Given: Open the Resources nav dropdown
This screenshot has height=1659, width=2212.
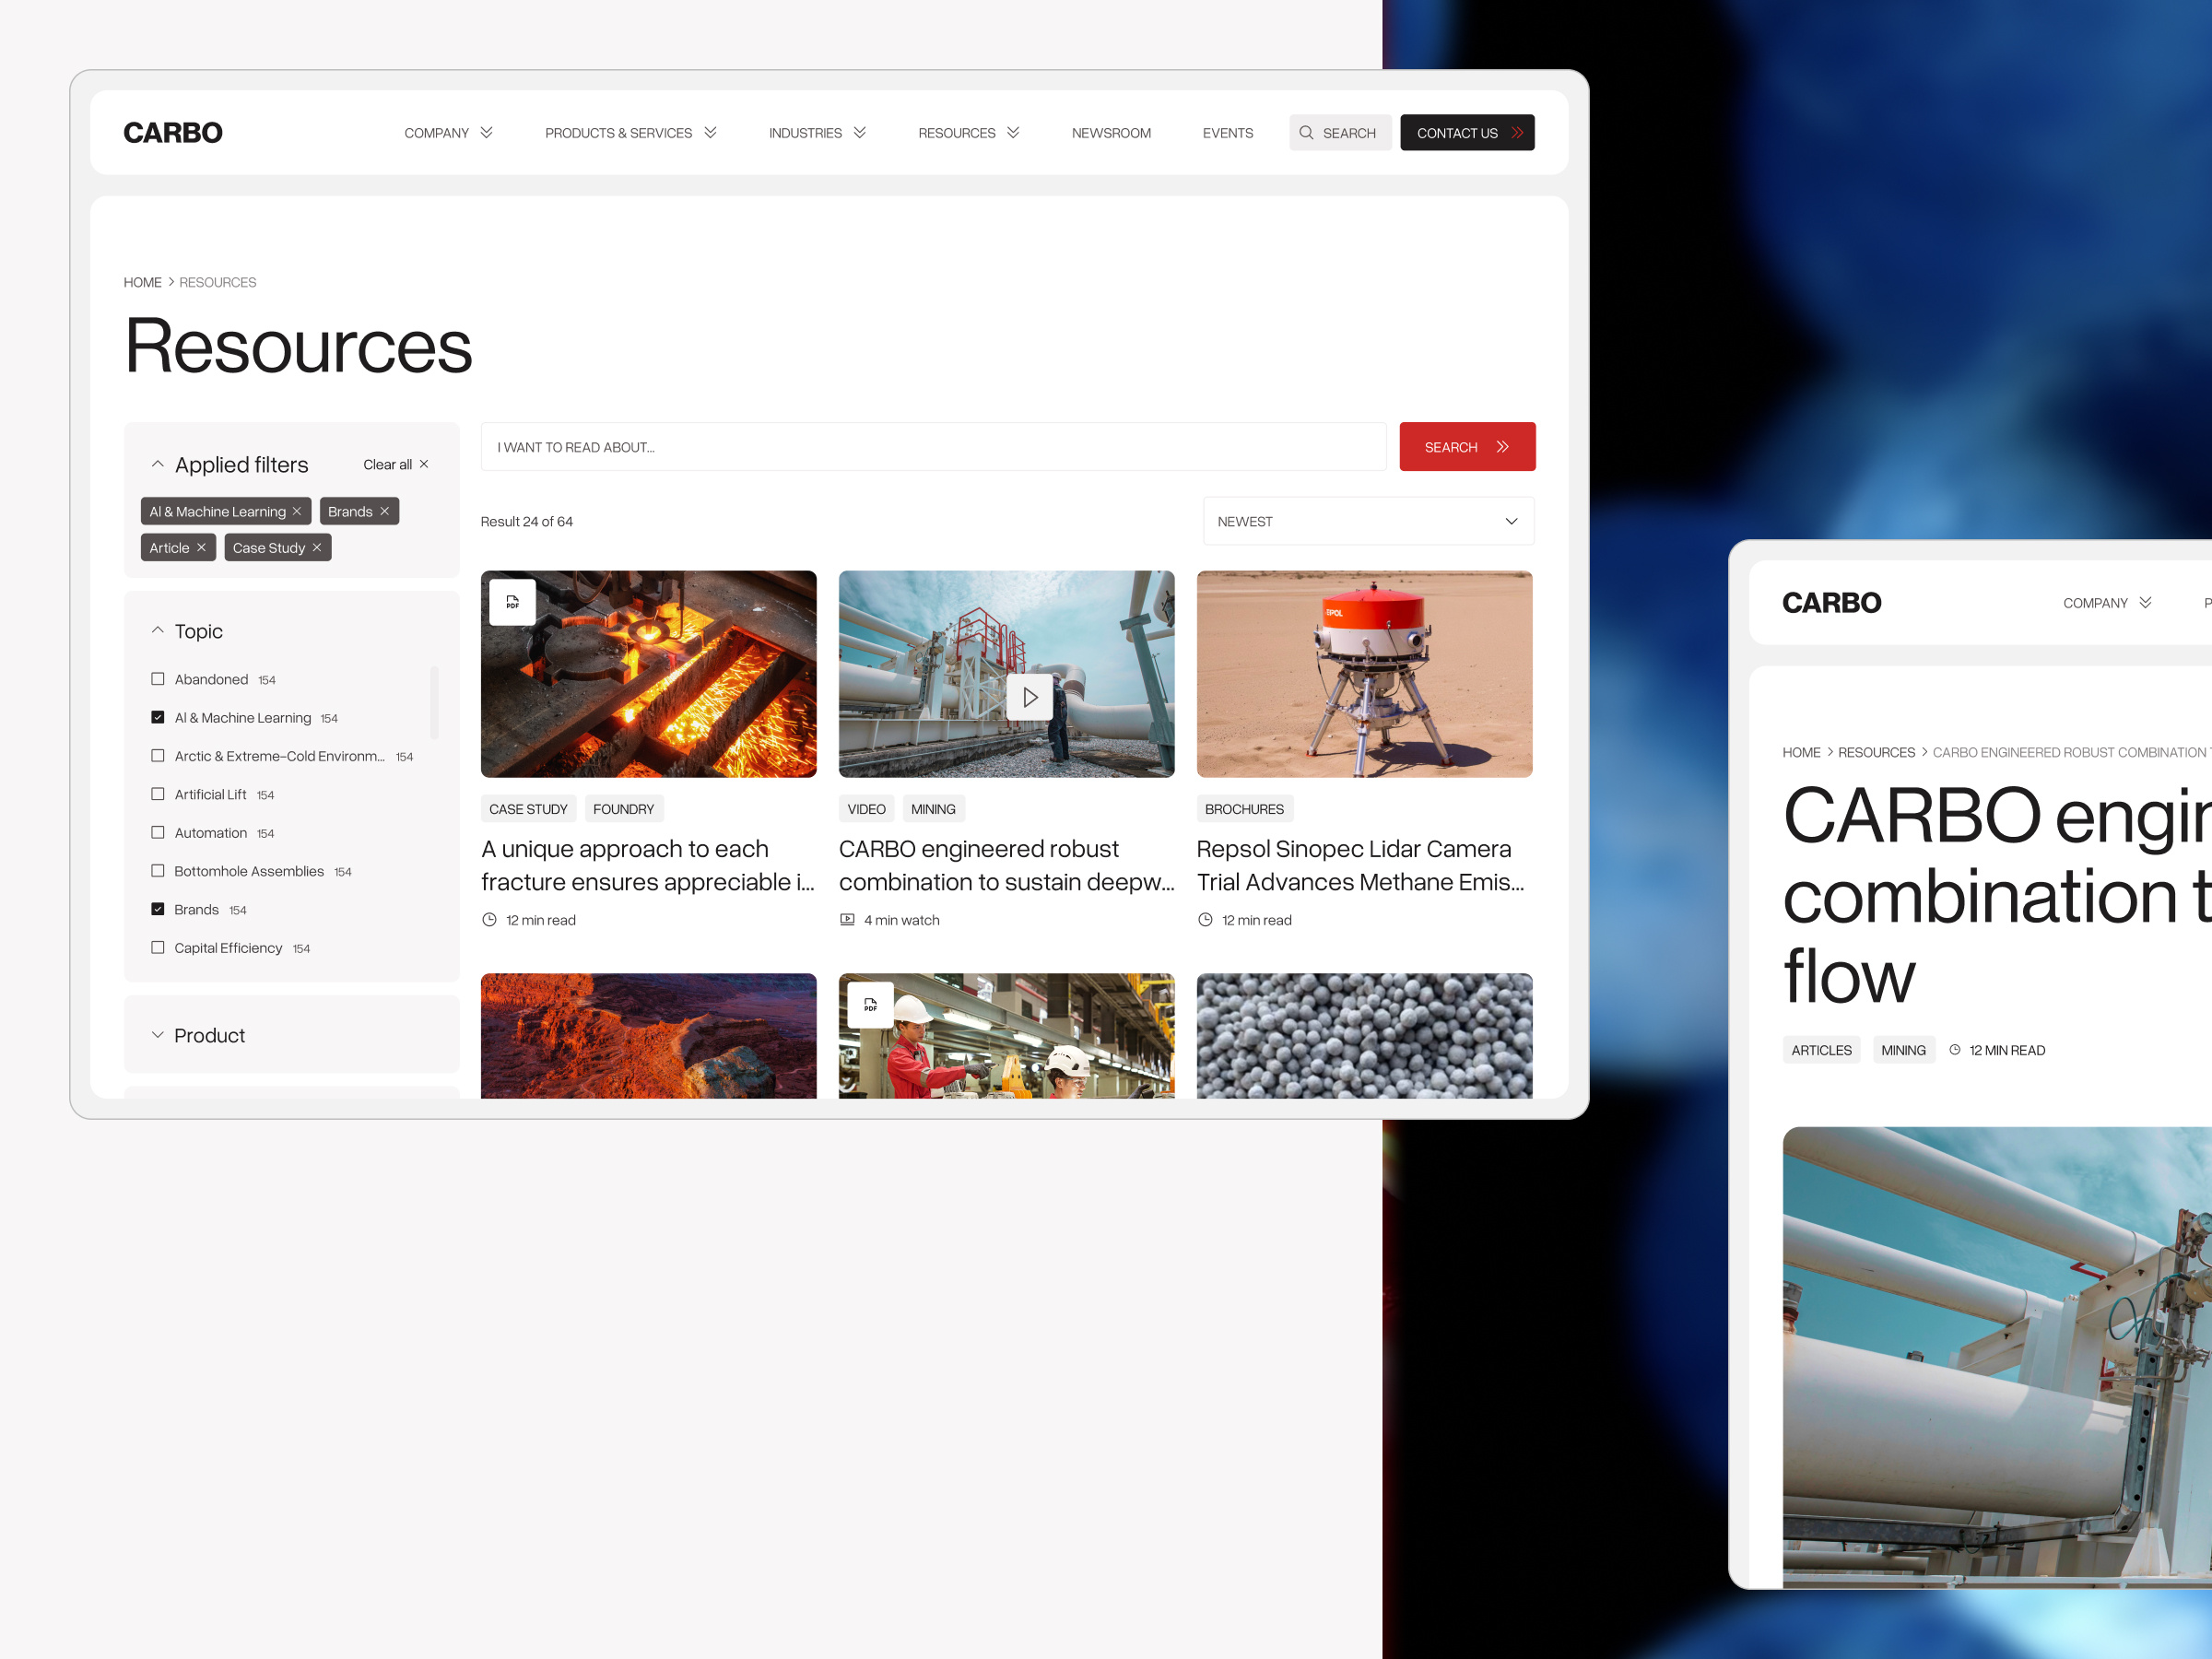Looking at the screenshot, I should click(969, 133).
